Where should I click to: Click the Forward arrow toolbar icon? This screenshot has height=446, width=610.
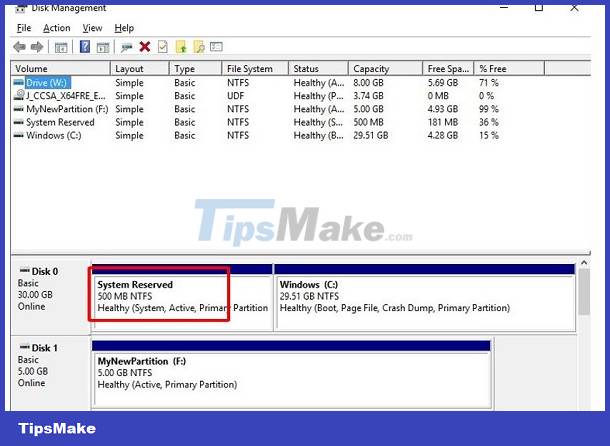click(x=37, y=47)
